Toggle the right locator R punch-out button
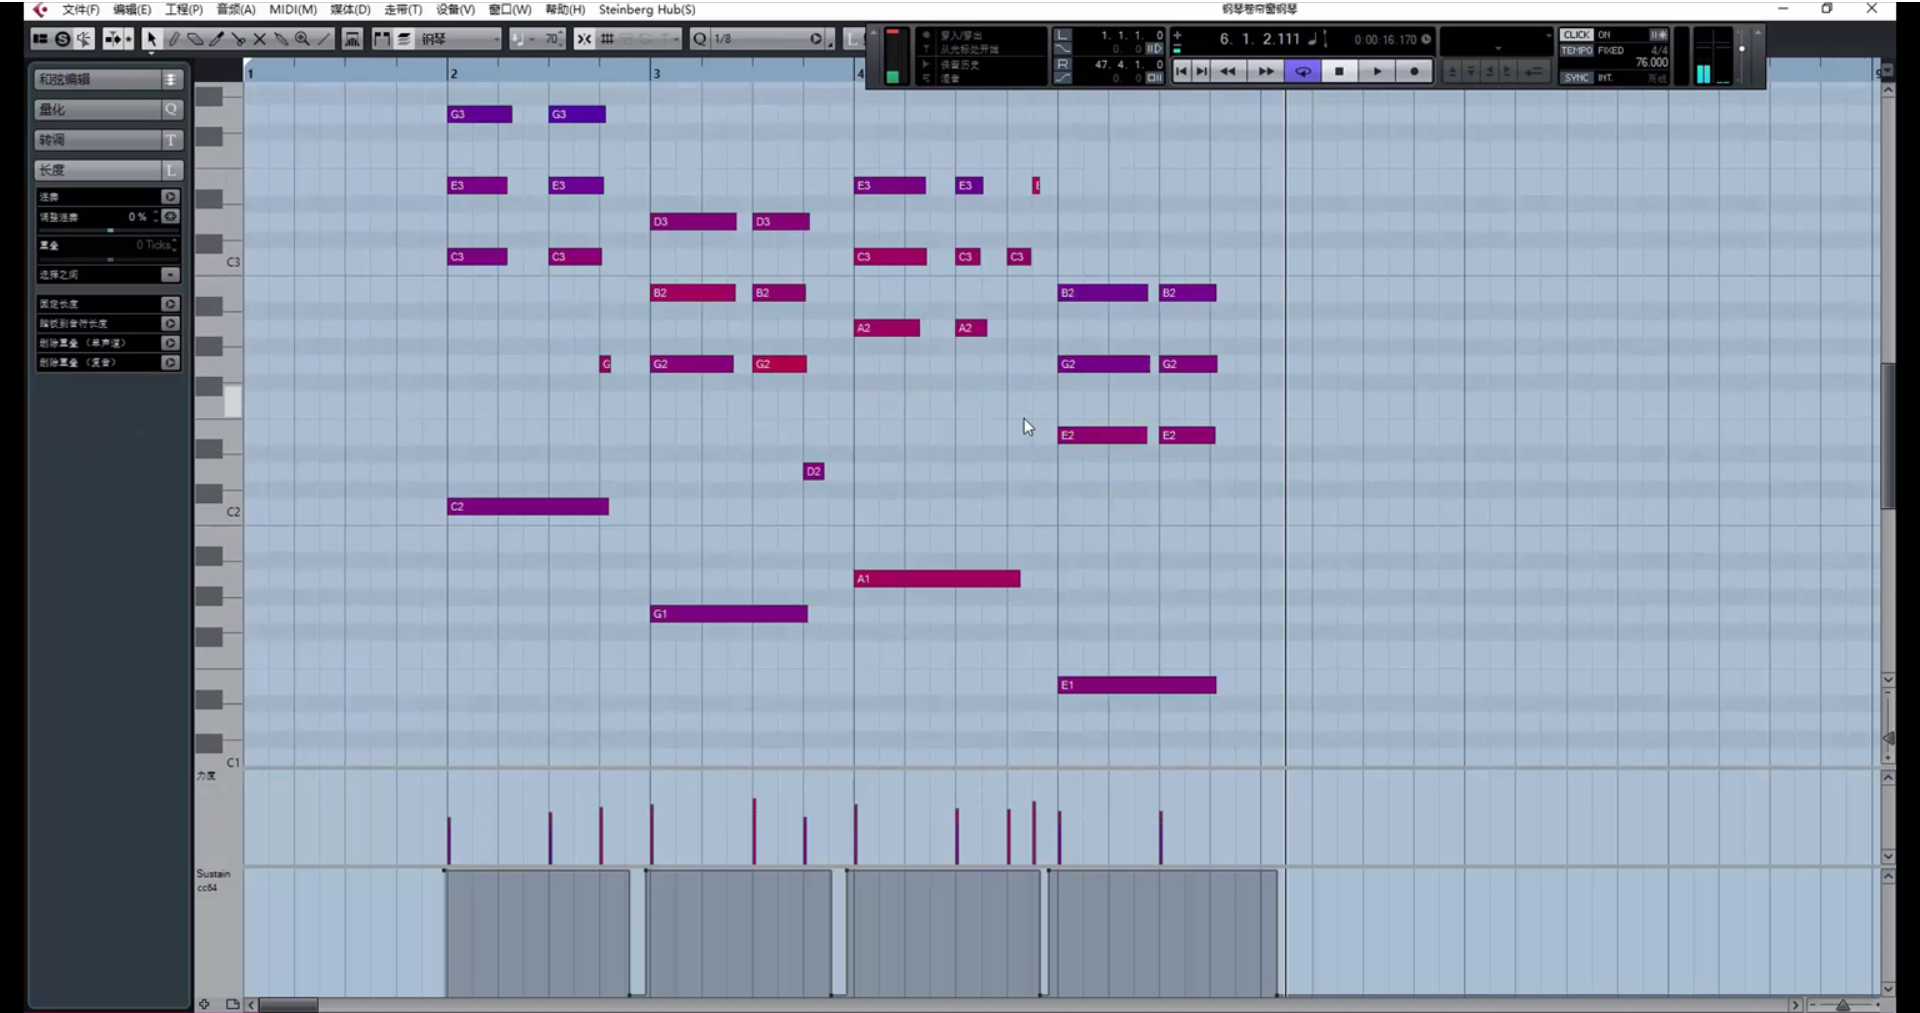This screenshot has height=1013, width=1920. pos(1063,64)
